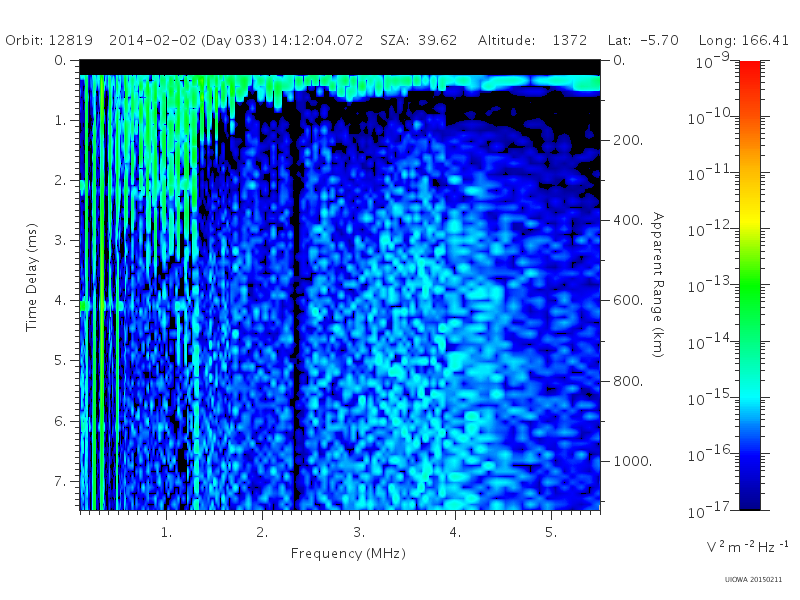800x600 pixels.
Task: Click the 7. tick label on time delay axis
Action: [60, 481]
